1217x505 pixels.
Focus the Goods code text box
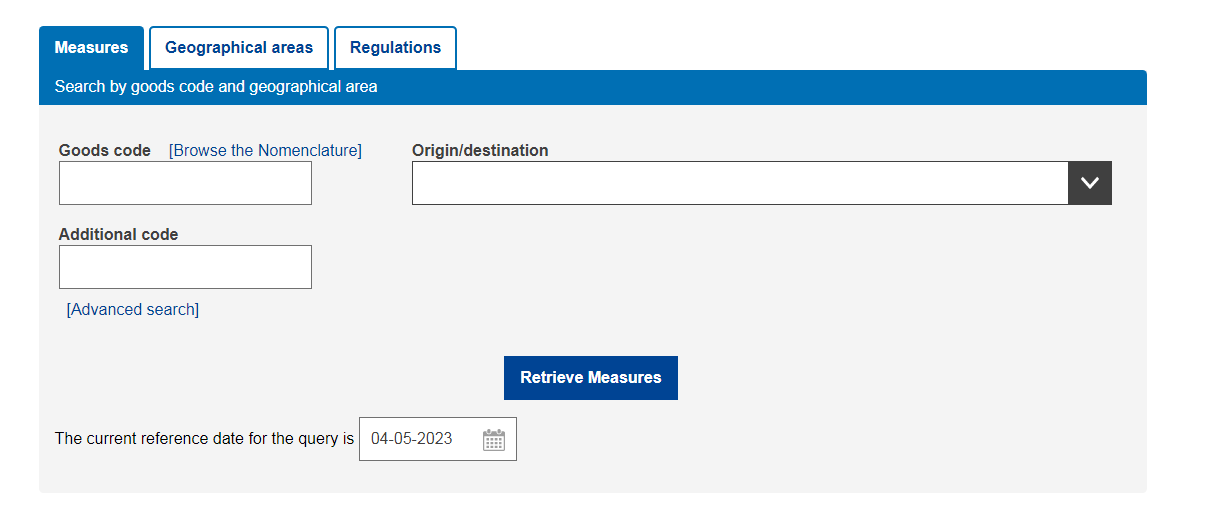(x=185, y=183)
